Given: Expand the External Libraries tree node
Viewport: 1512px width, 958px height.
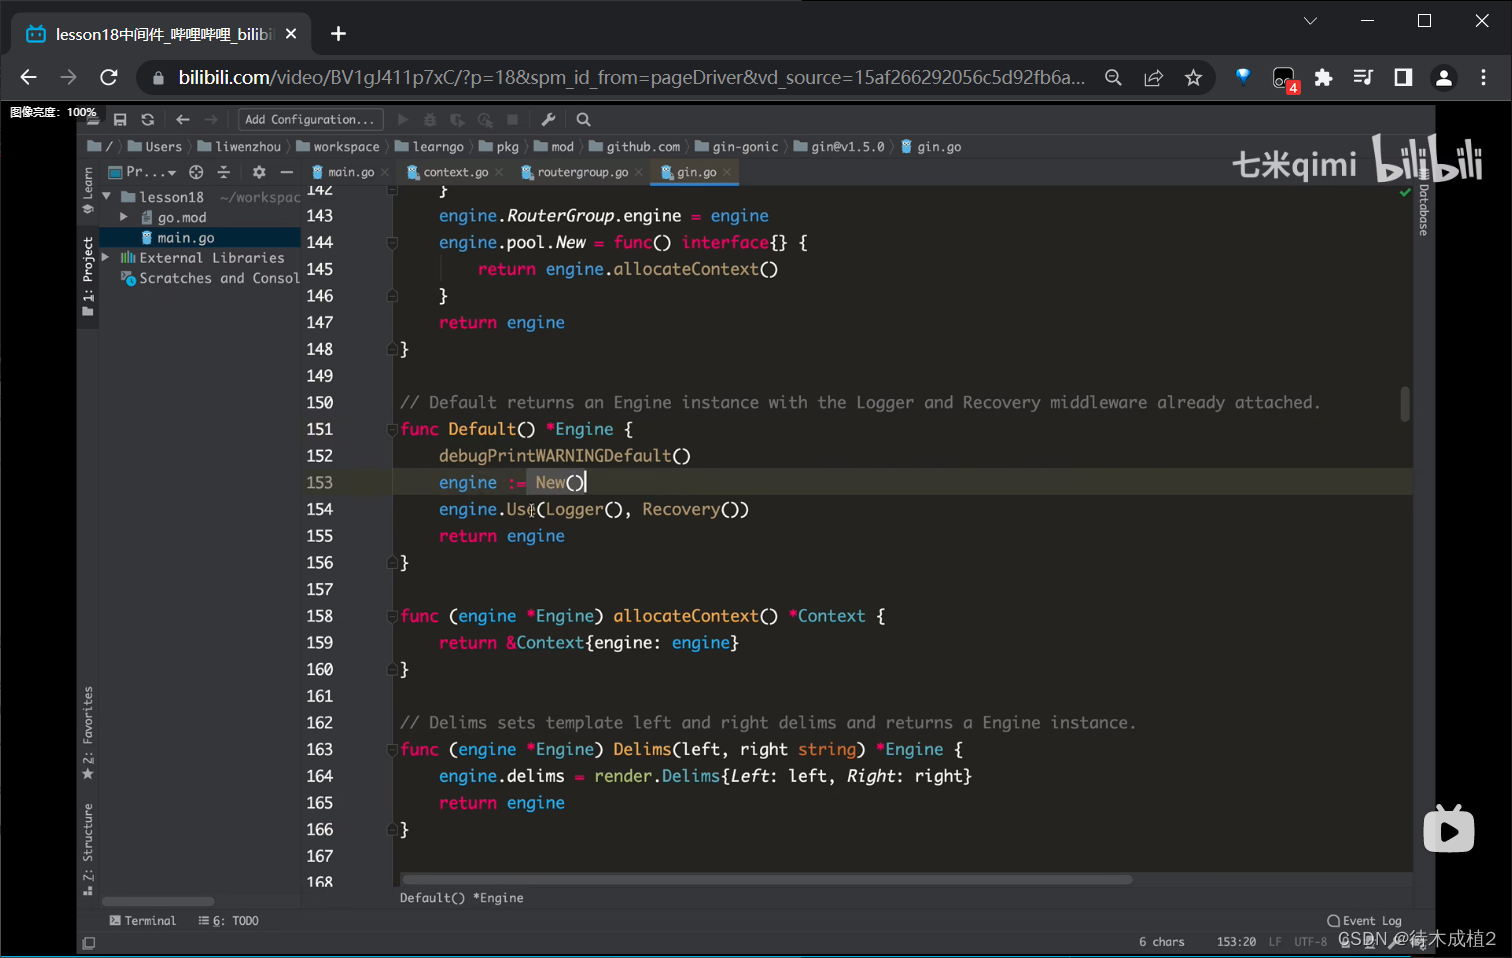Looking at the screenshot, I should tap(106, 258).
